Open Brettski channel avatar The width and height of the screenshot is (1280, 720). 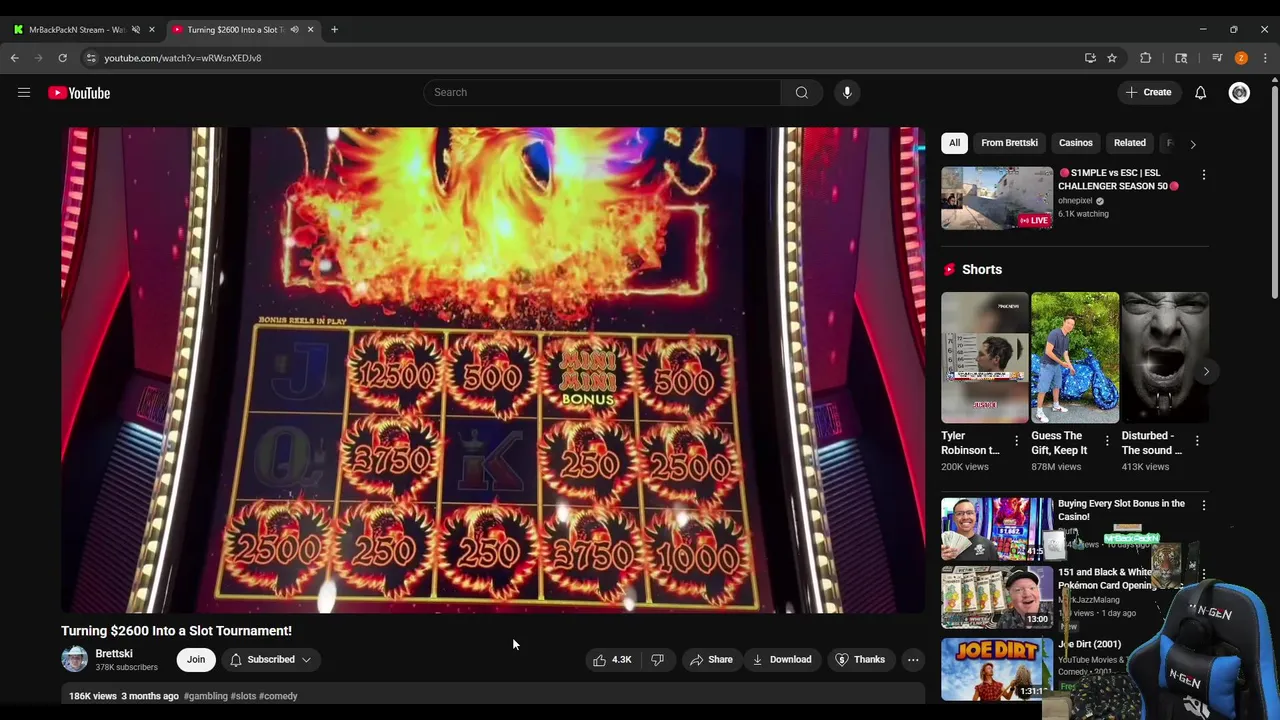pos(75,660)
